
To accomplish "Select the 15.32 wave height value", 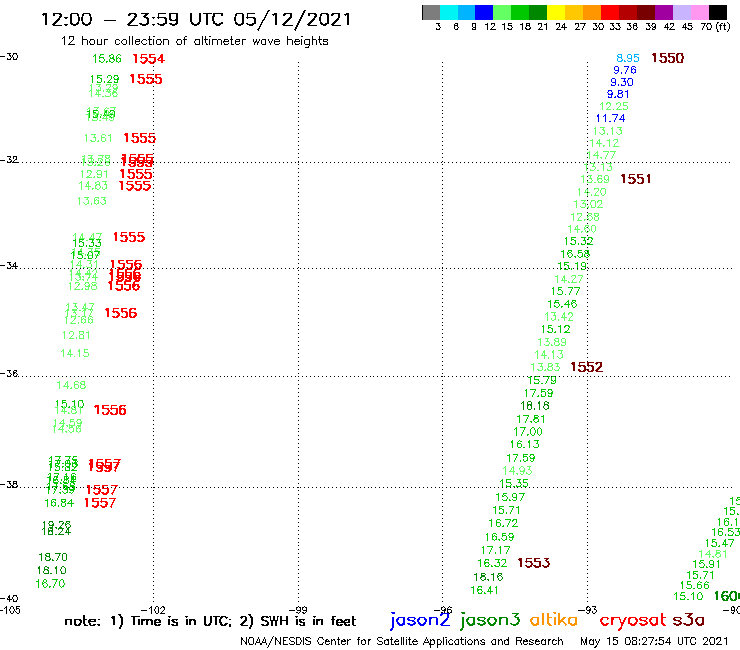I will [578, 241].
